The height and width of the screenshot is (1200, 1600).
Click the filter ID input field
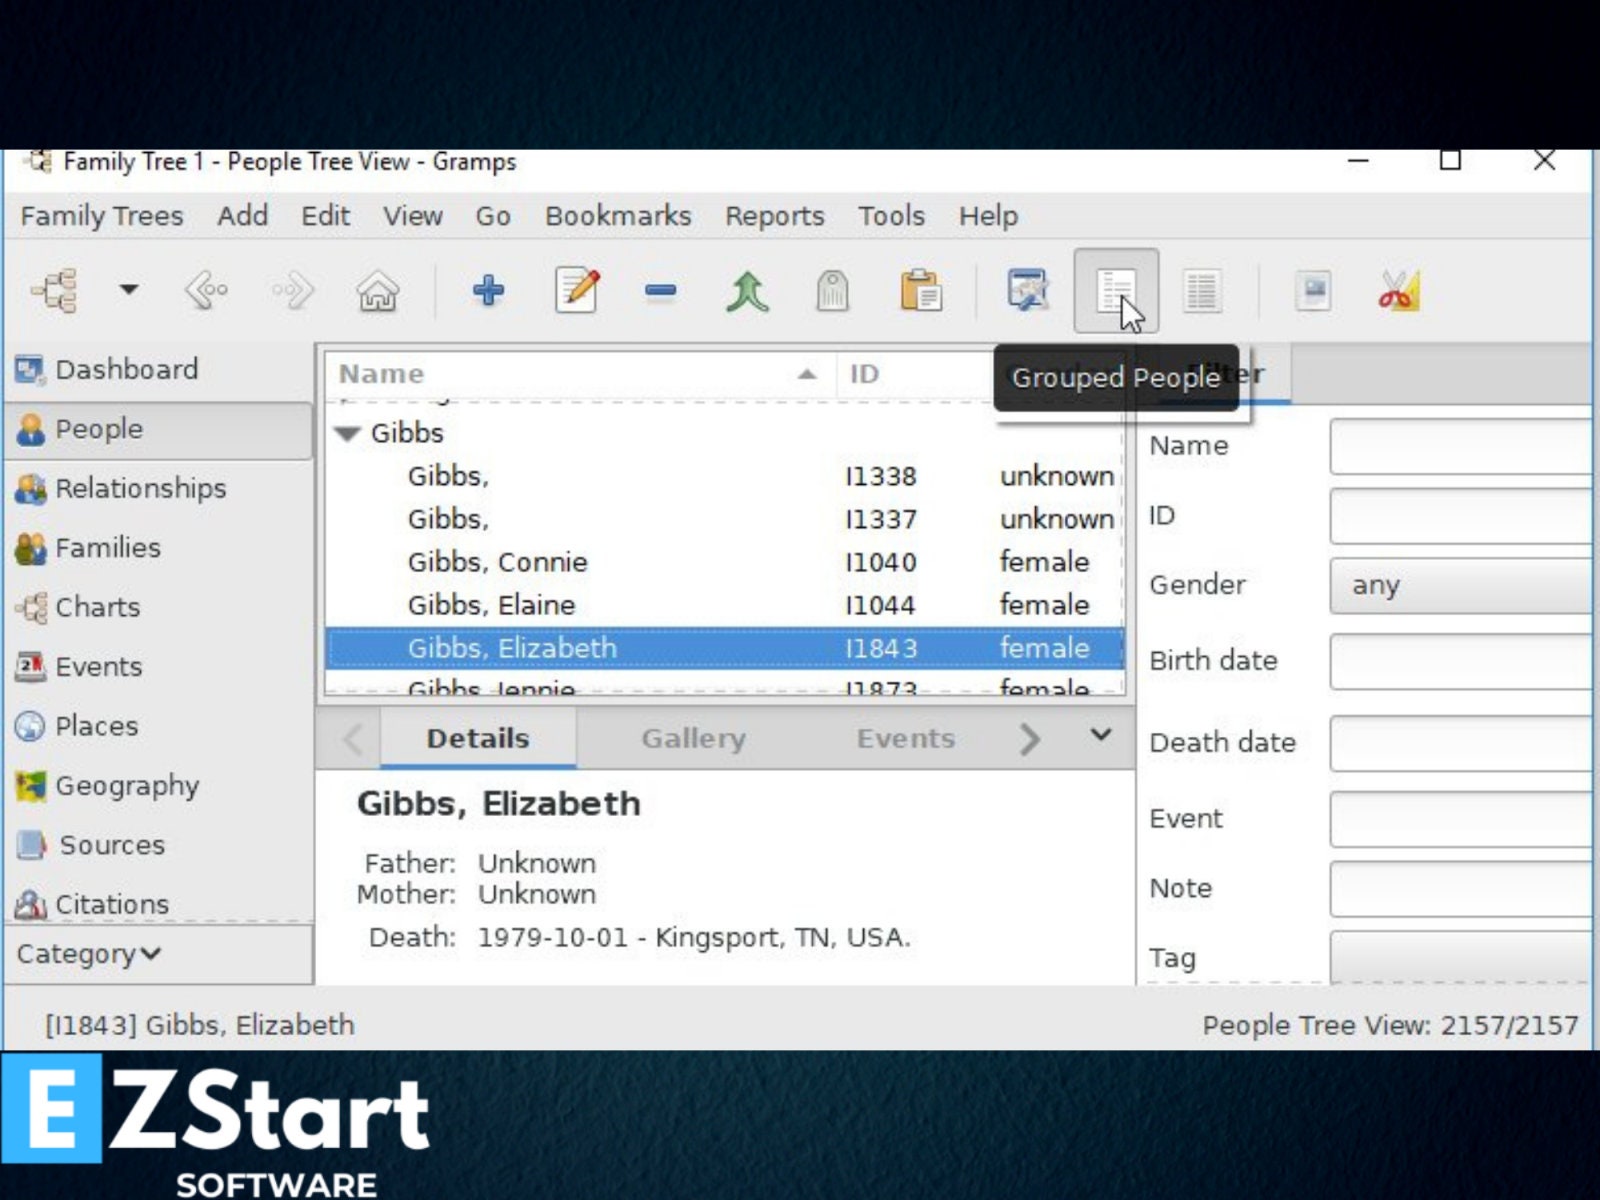point(1461,516)
